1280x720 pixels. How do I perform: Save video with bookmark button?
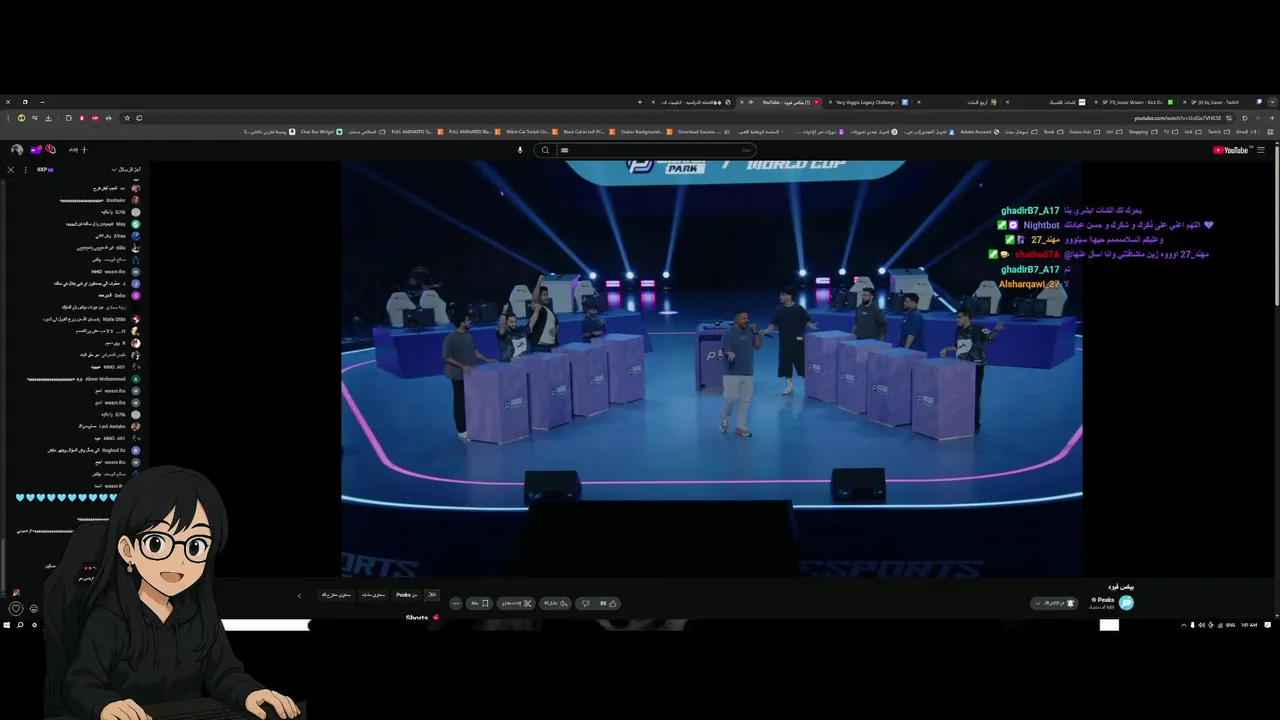[479, 603]
